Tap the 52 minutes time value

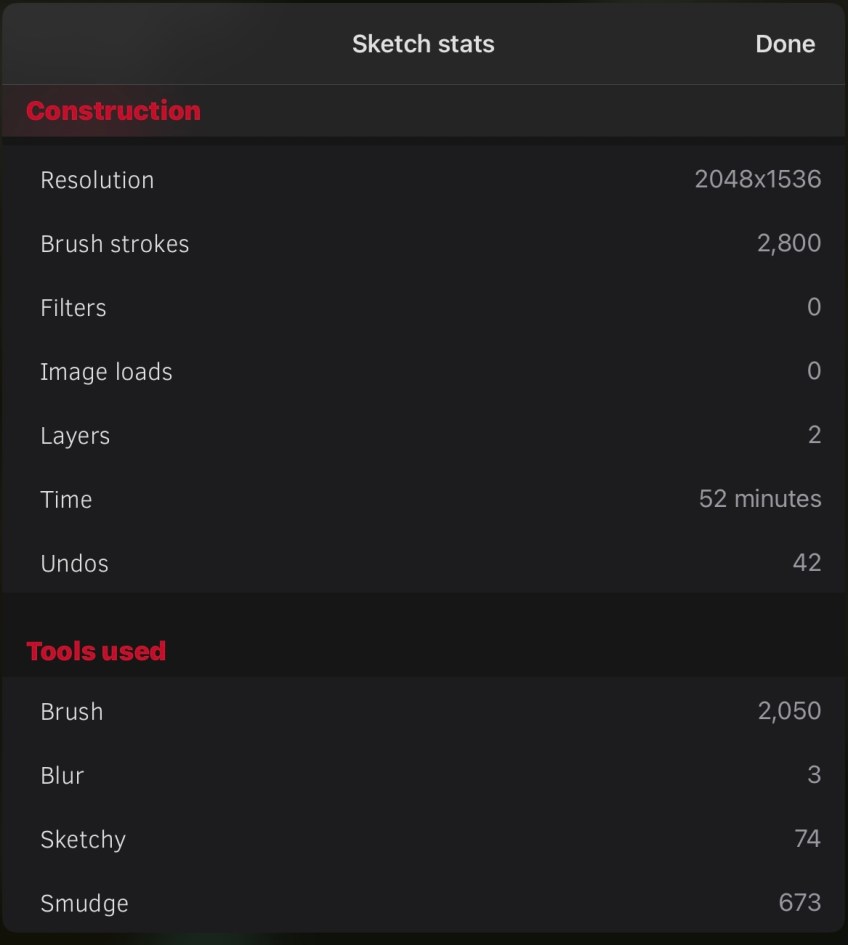click(x=759, y=499)
